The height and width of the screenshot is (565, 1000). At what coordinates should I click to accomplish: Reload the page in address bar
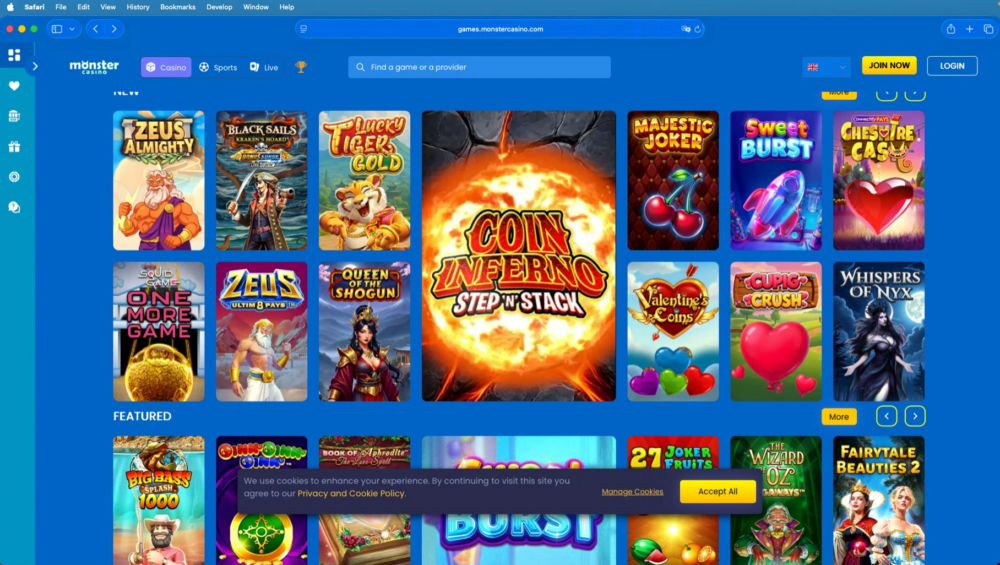tap(698, 29)
